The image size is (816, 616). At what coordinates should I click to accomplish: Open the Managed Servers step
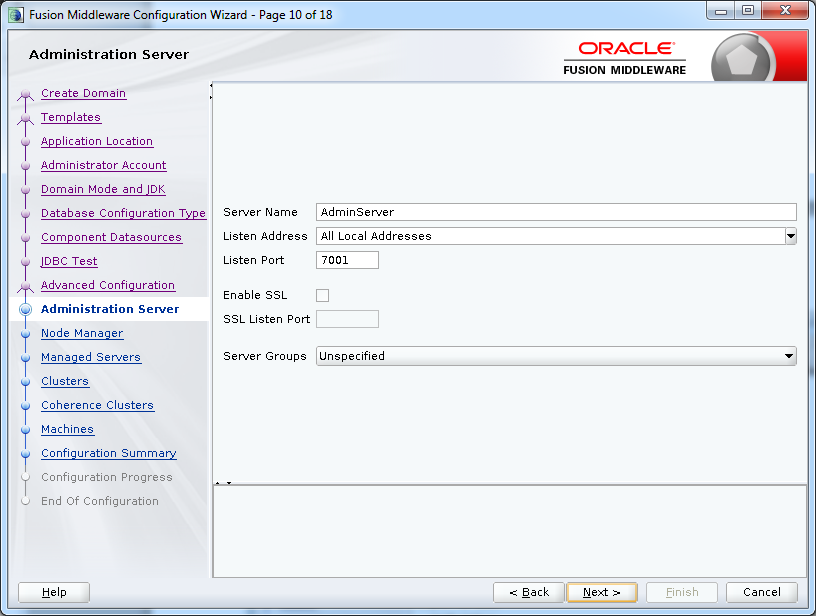(91, 357)
